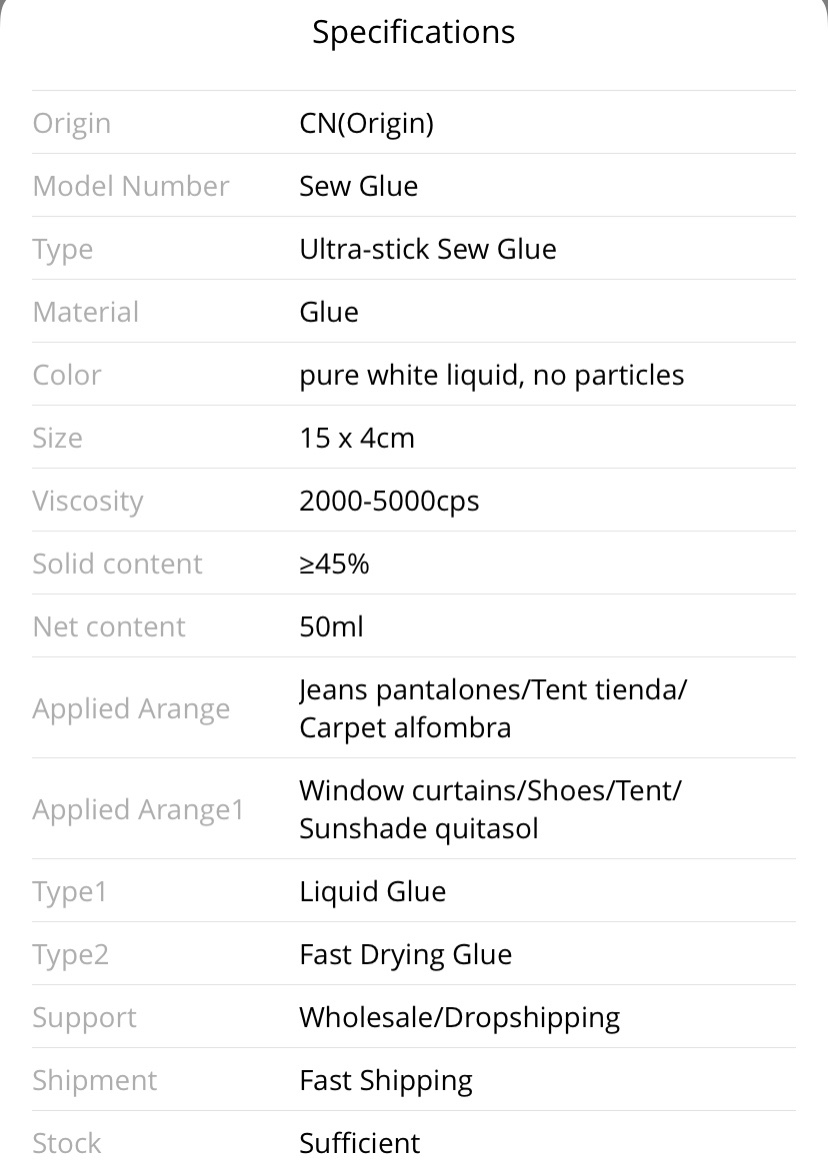The image size is (828, 1169).
Task: Select the Origin row value CN(Origin)
Action: tap(367, 123)
